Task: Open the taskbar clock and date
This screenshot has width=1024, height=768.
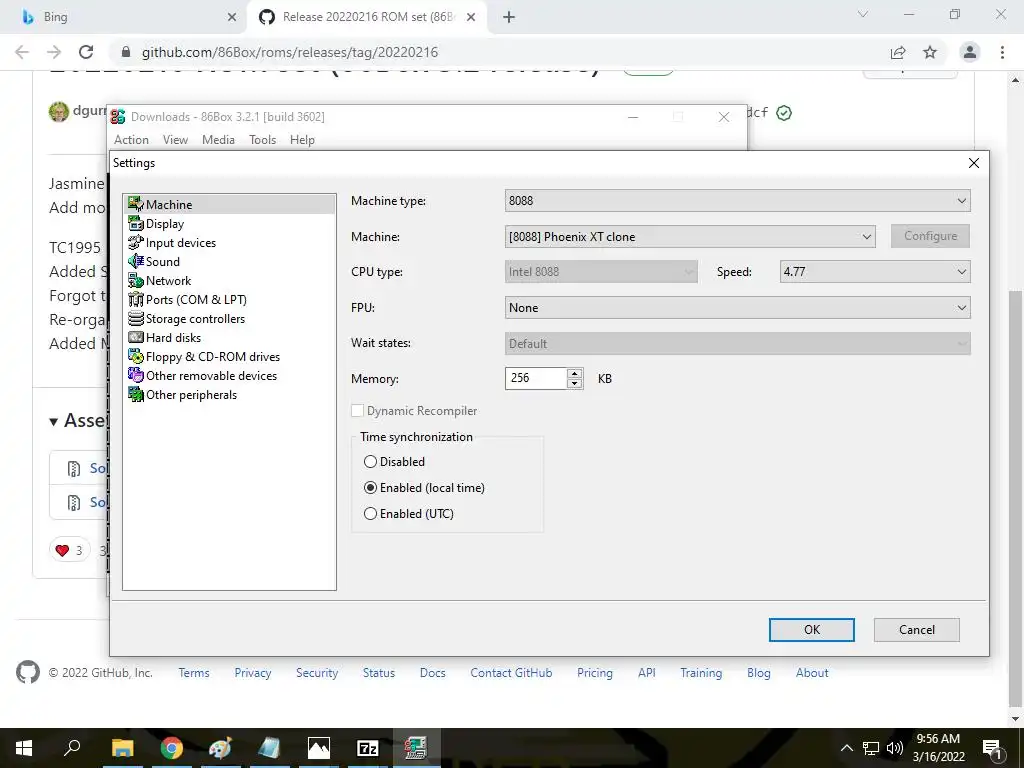Action: pos(938,748)
